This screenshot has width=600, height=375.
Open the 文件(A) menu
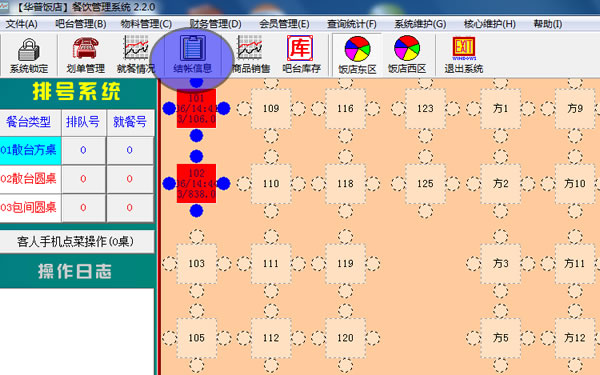[21, 24]
